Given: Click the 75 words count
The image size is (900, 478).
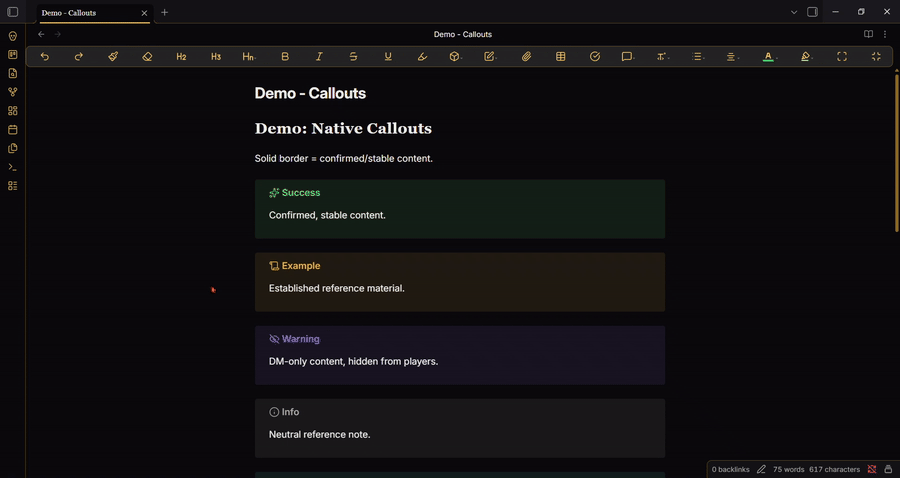Looking at the screenshot, I should pos(788,469).
